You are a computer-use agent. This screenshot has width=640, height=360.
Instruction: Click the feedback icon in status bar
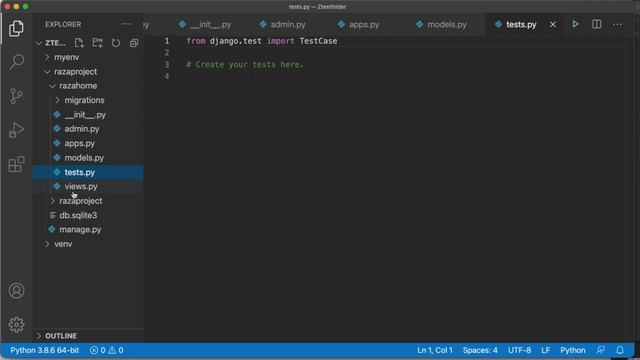[x=601, y=350]
